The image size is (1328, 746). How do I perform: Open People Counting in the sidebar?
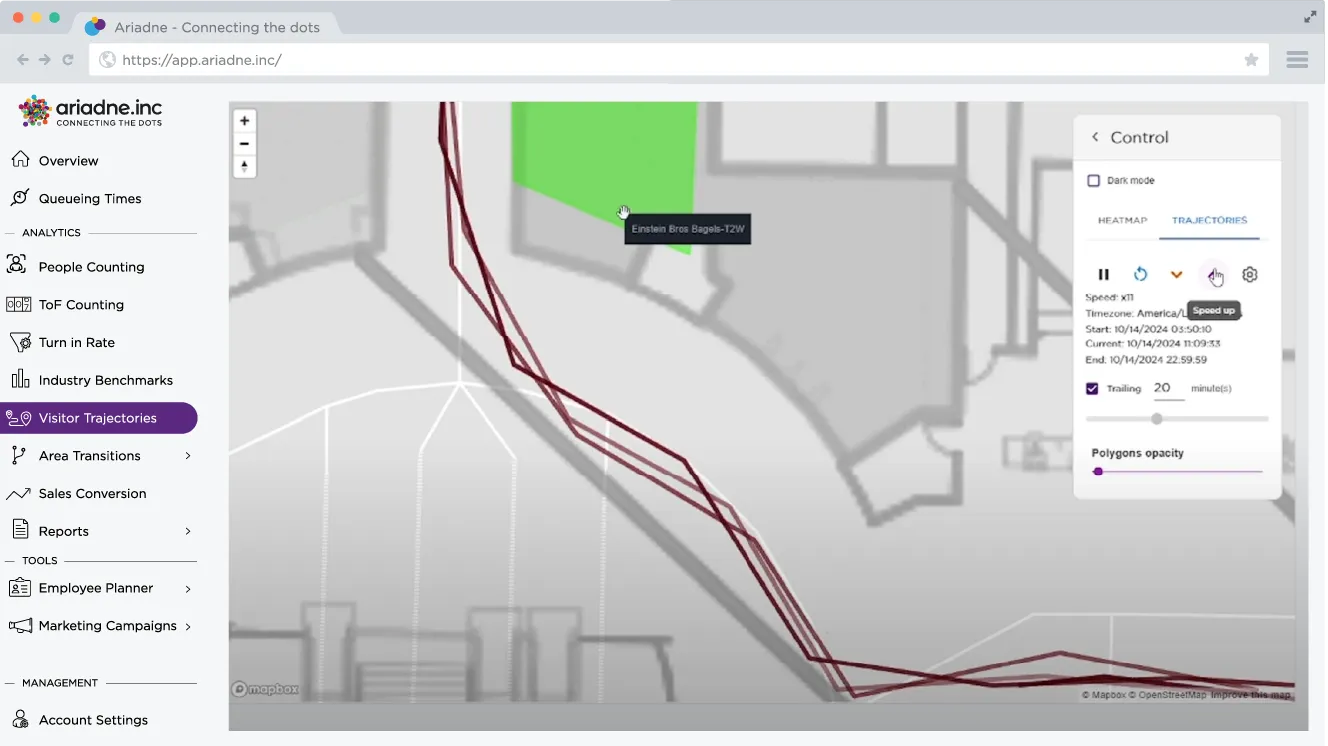91,267
